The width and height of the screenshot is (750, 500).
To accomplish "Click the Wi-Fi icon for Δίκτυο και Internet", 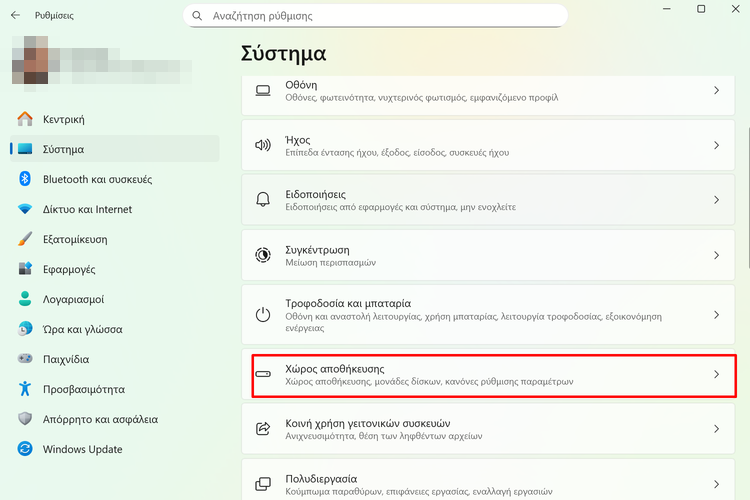I will pyautogui.click(x=25, y=209).
